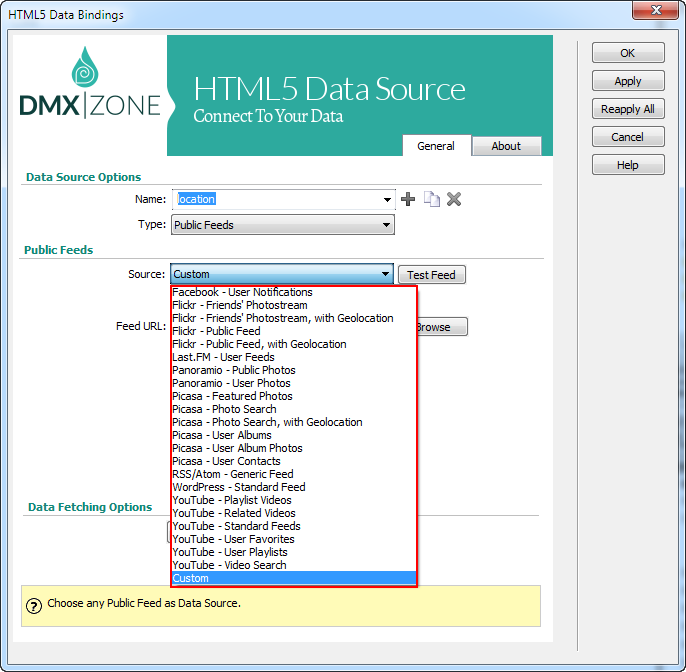Click the DMXzone logo
Viewport: 686px width, 672px height.
(90, 83)
